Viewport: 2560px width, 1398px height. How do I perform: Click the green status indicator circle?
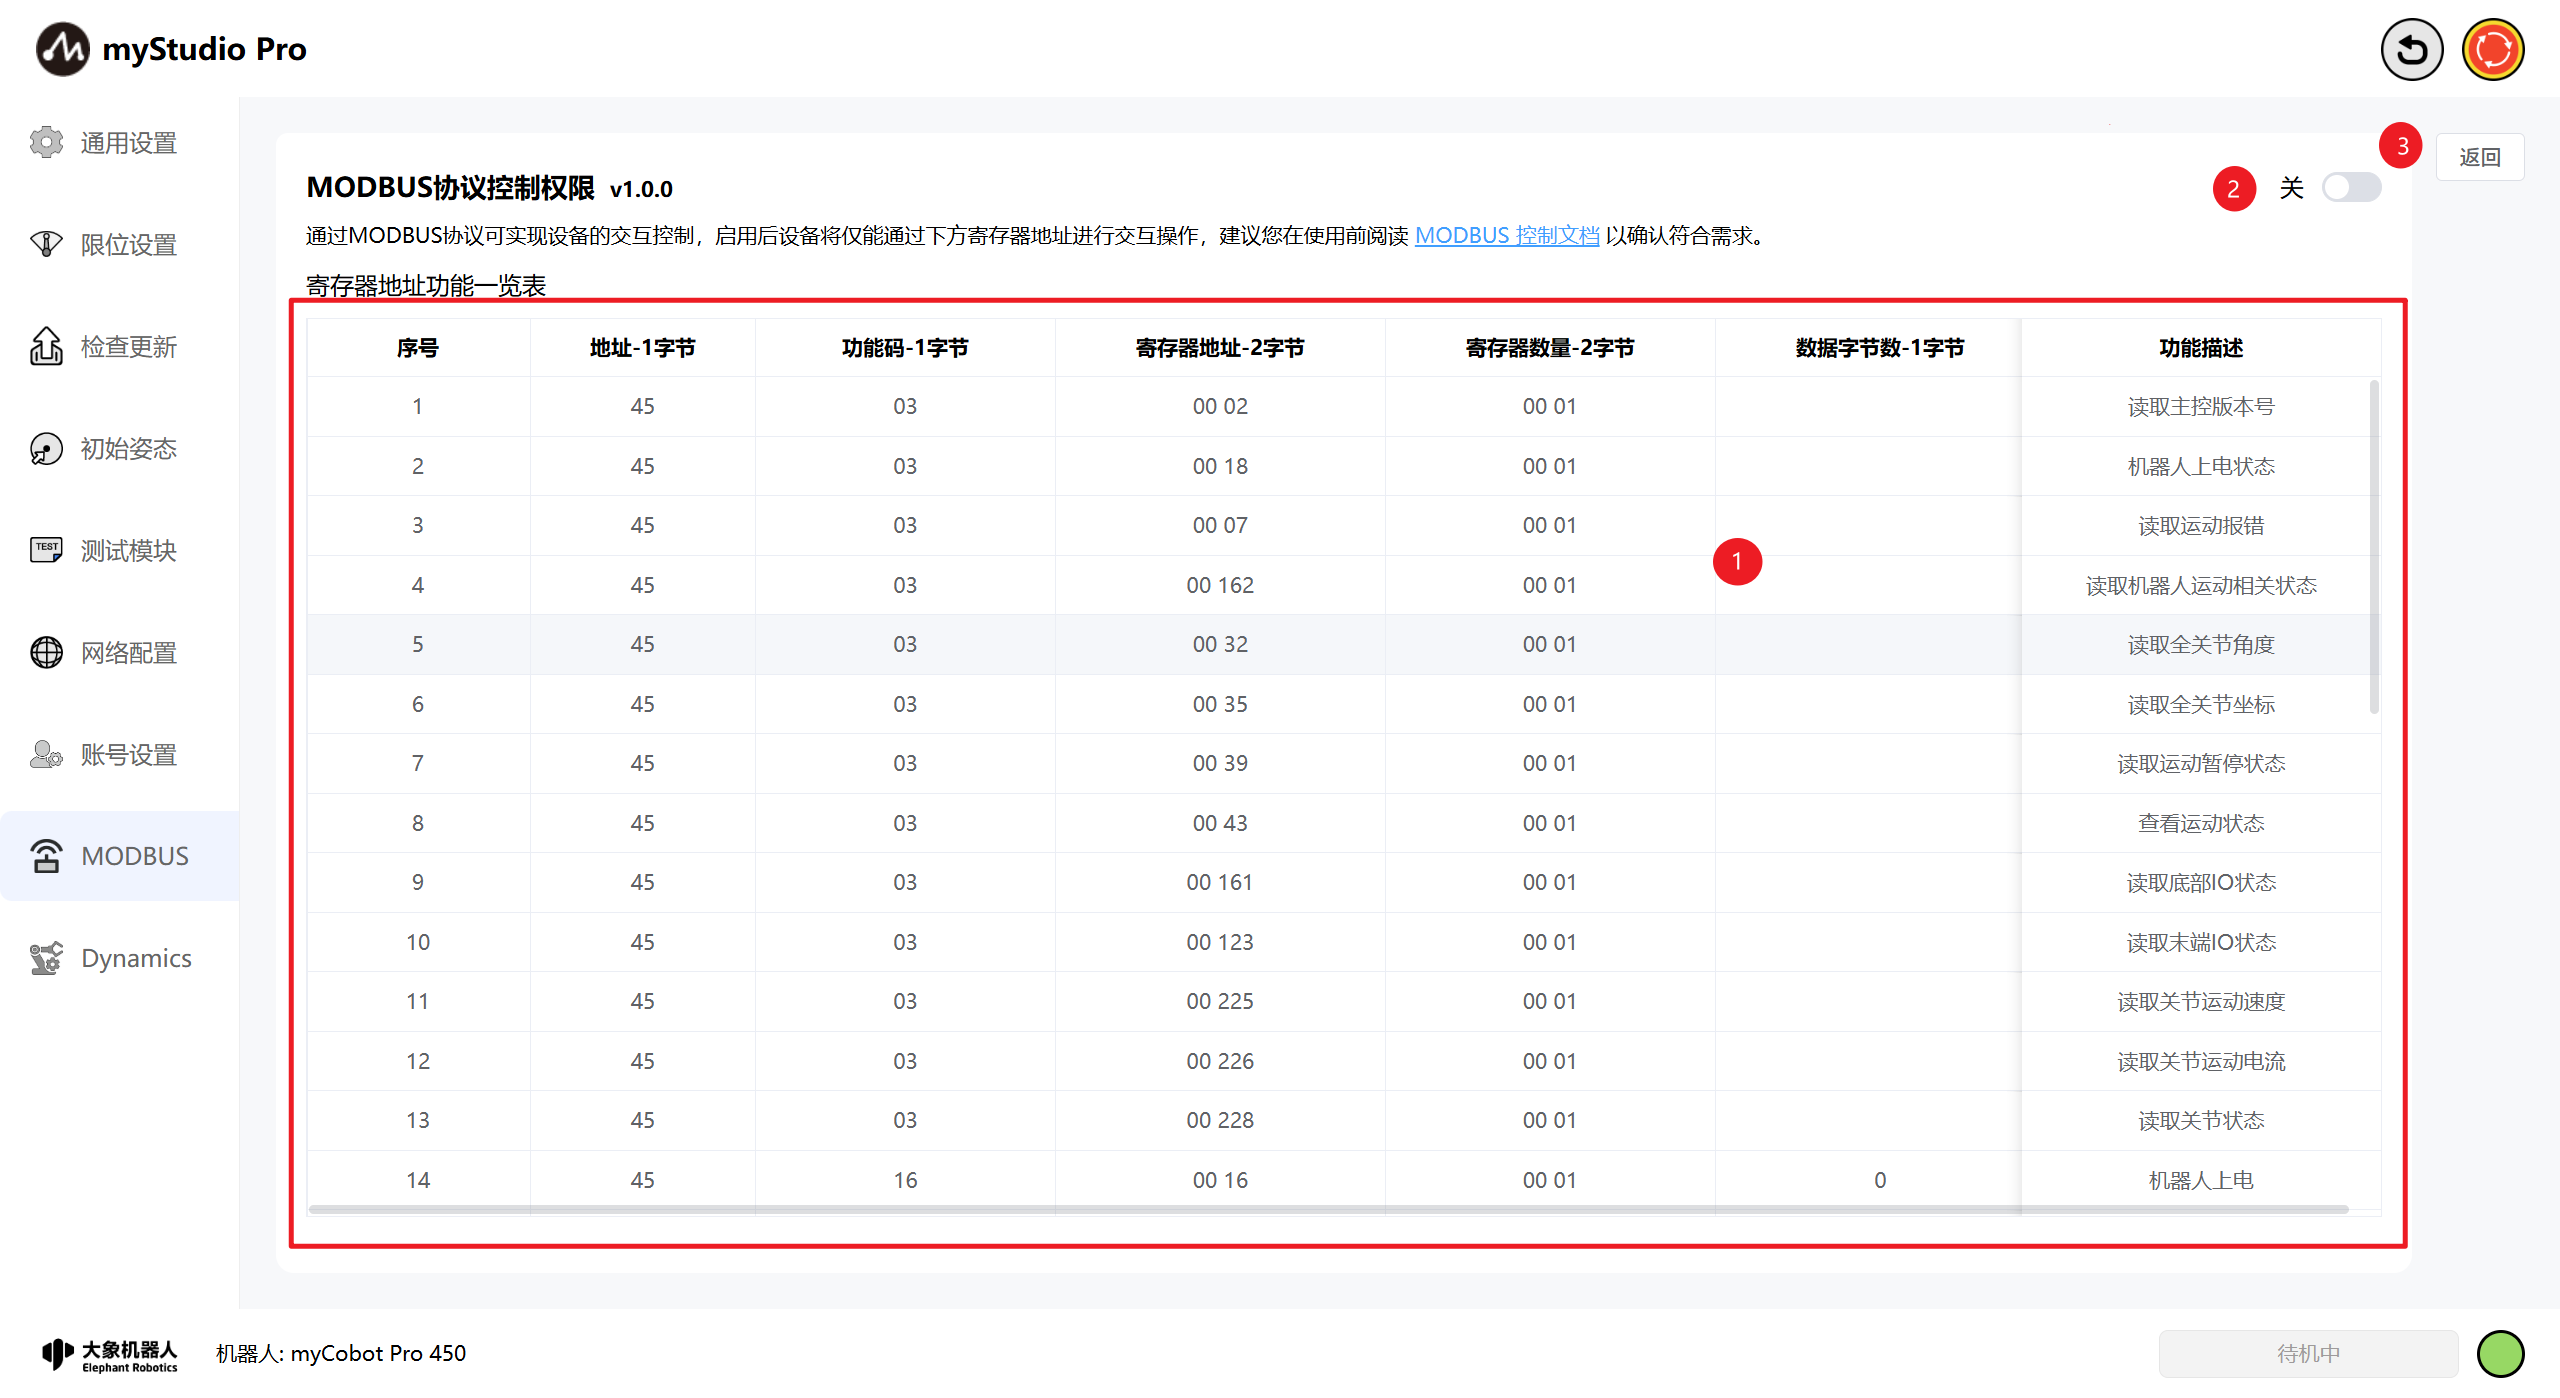[x=2500, y=1353]
